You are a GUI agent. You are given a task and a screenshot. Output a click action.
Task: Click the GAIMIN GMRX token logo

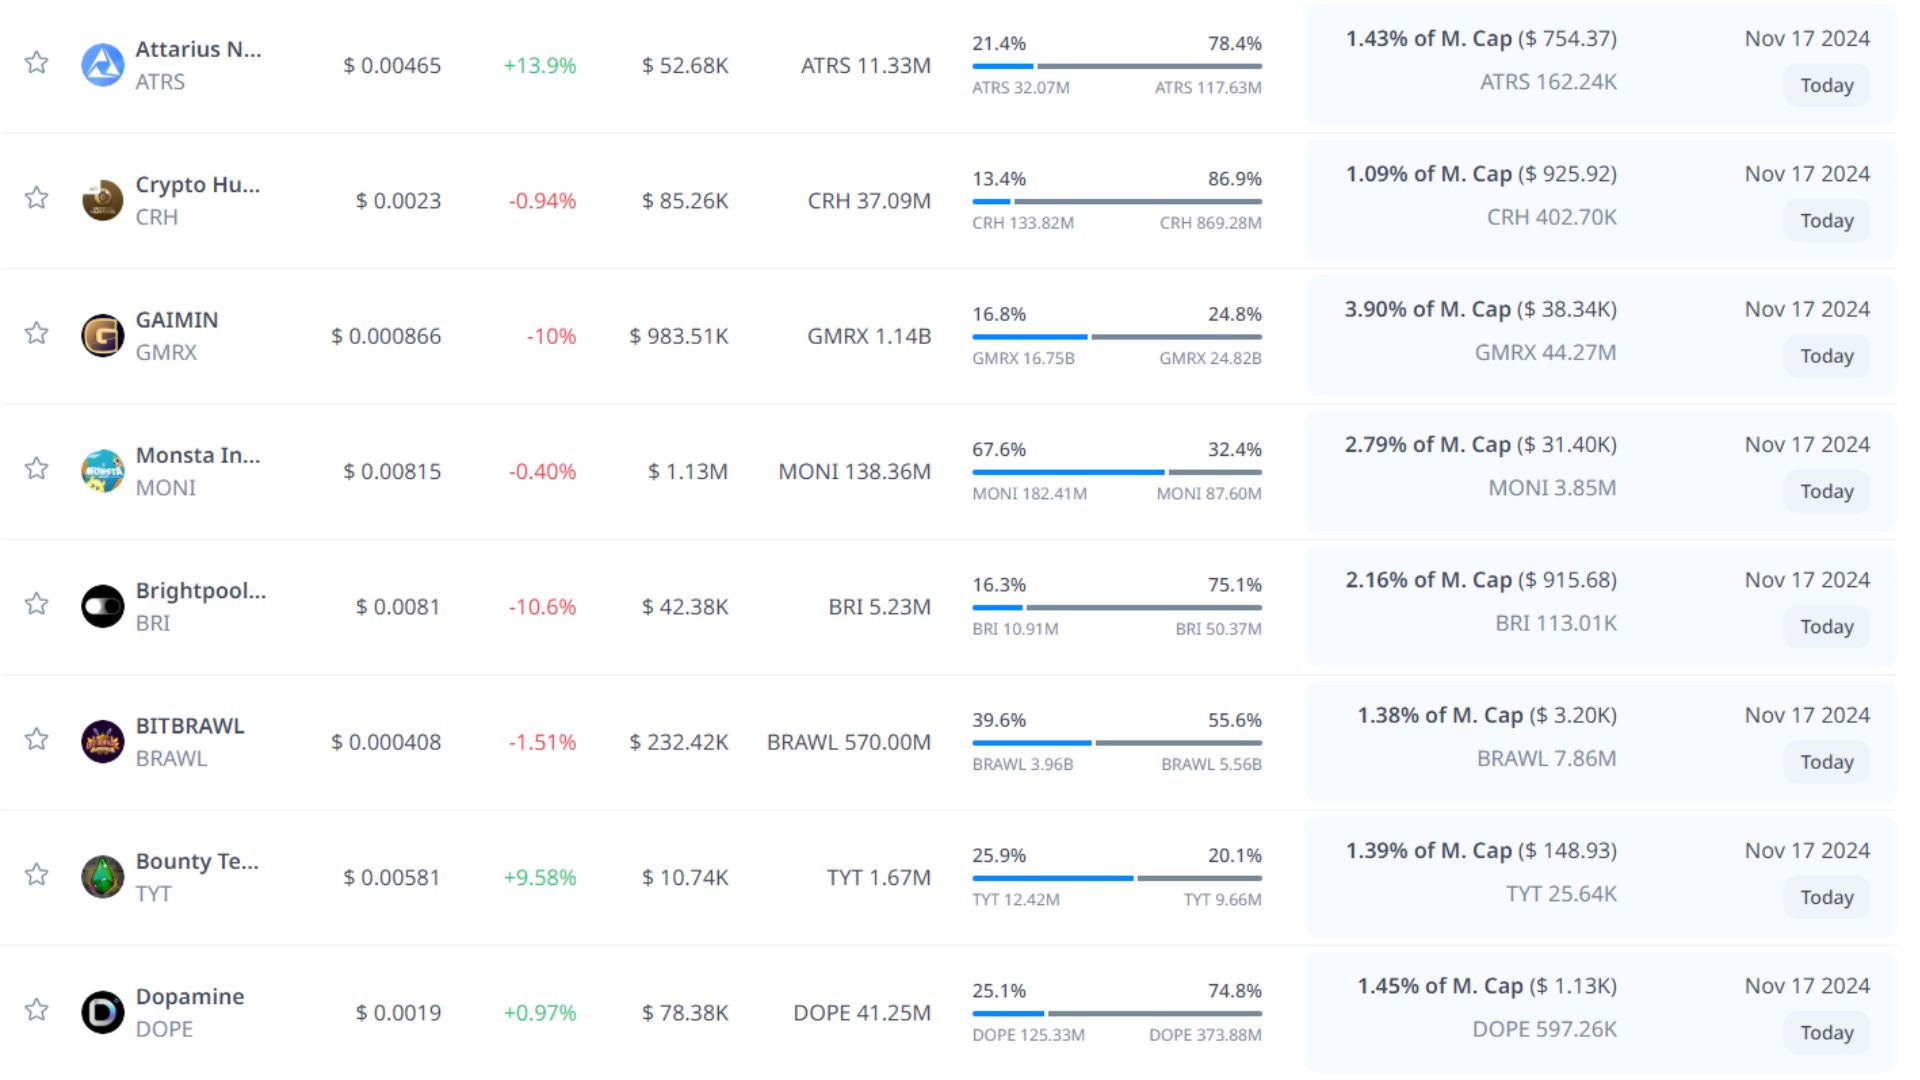pos(102,336)
